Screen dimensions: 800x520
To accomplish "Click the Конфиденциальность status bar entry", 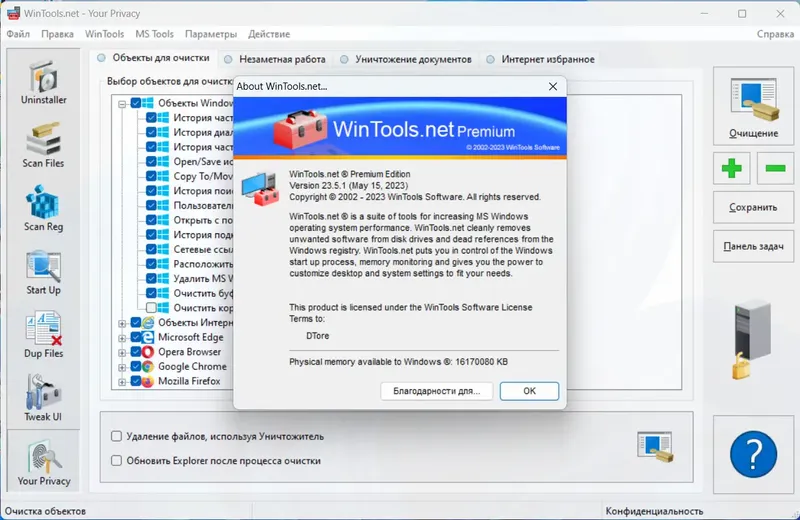I will [654, 511].
